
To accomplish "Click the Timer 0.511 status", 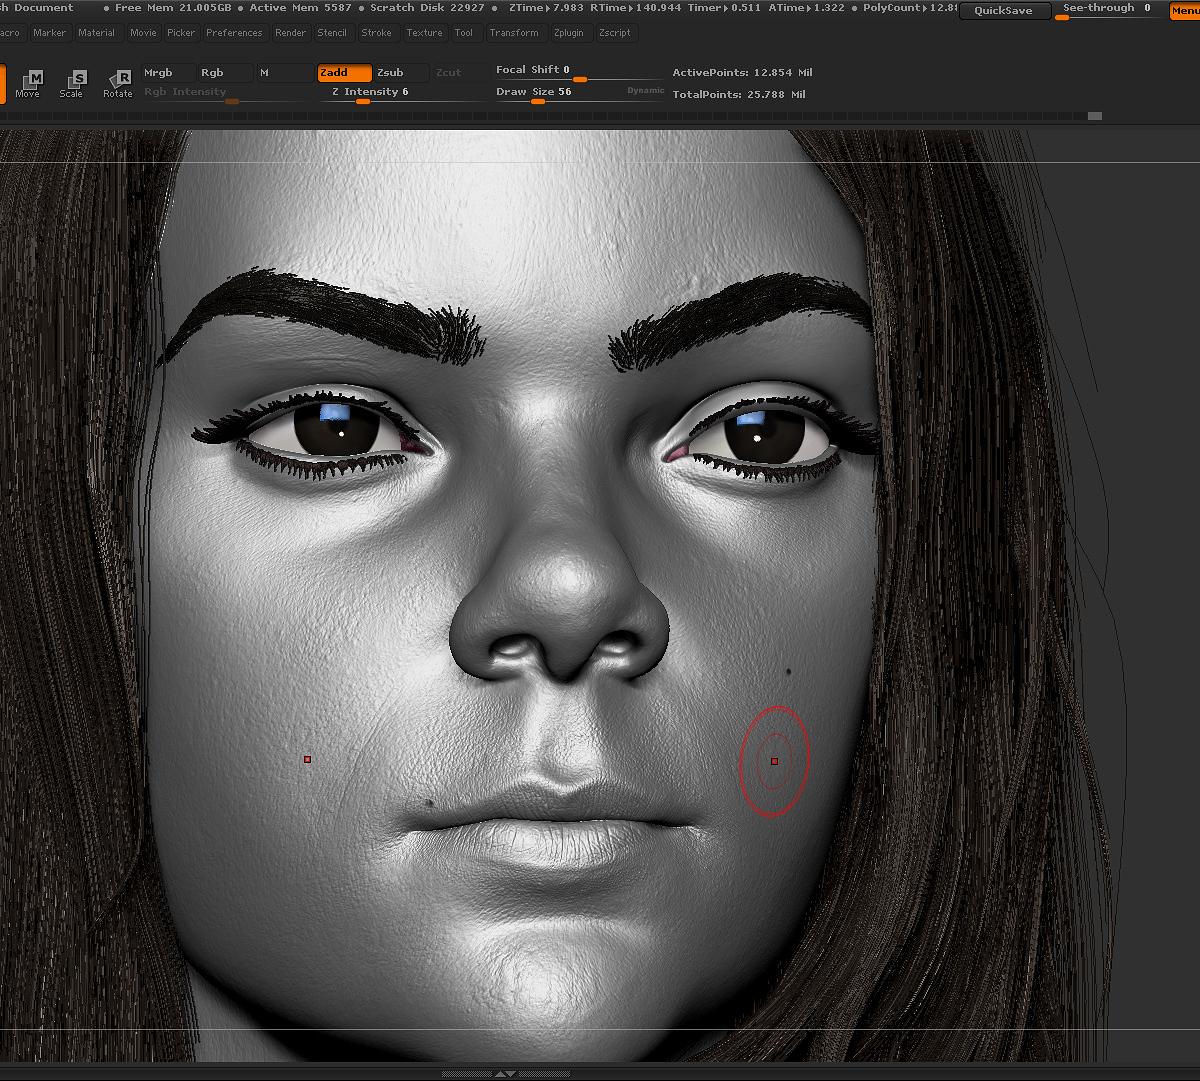I will click(x=724, y=8).
